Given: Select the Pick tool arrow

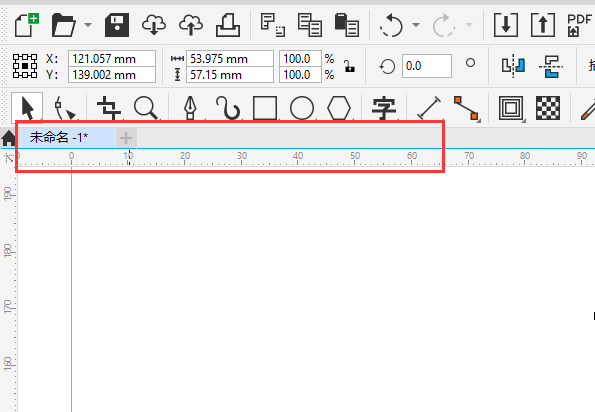Looking at the screenshot, I should click(x=27, y=109).
